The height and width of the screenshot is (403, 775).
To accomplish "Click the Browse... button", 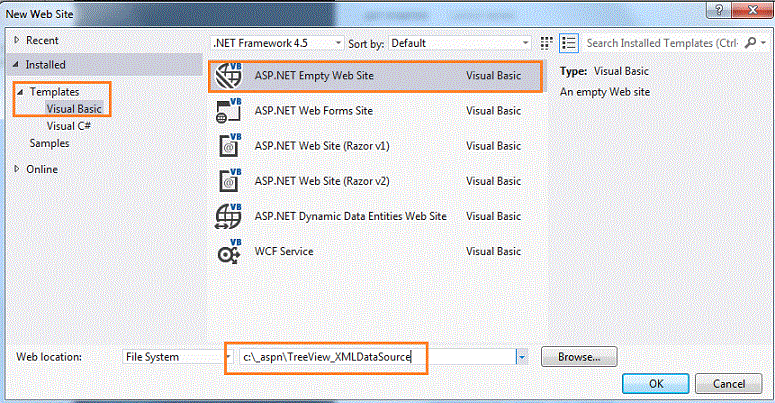I will 579,357.
